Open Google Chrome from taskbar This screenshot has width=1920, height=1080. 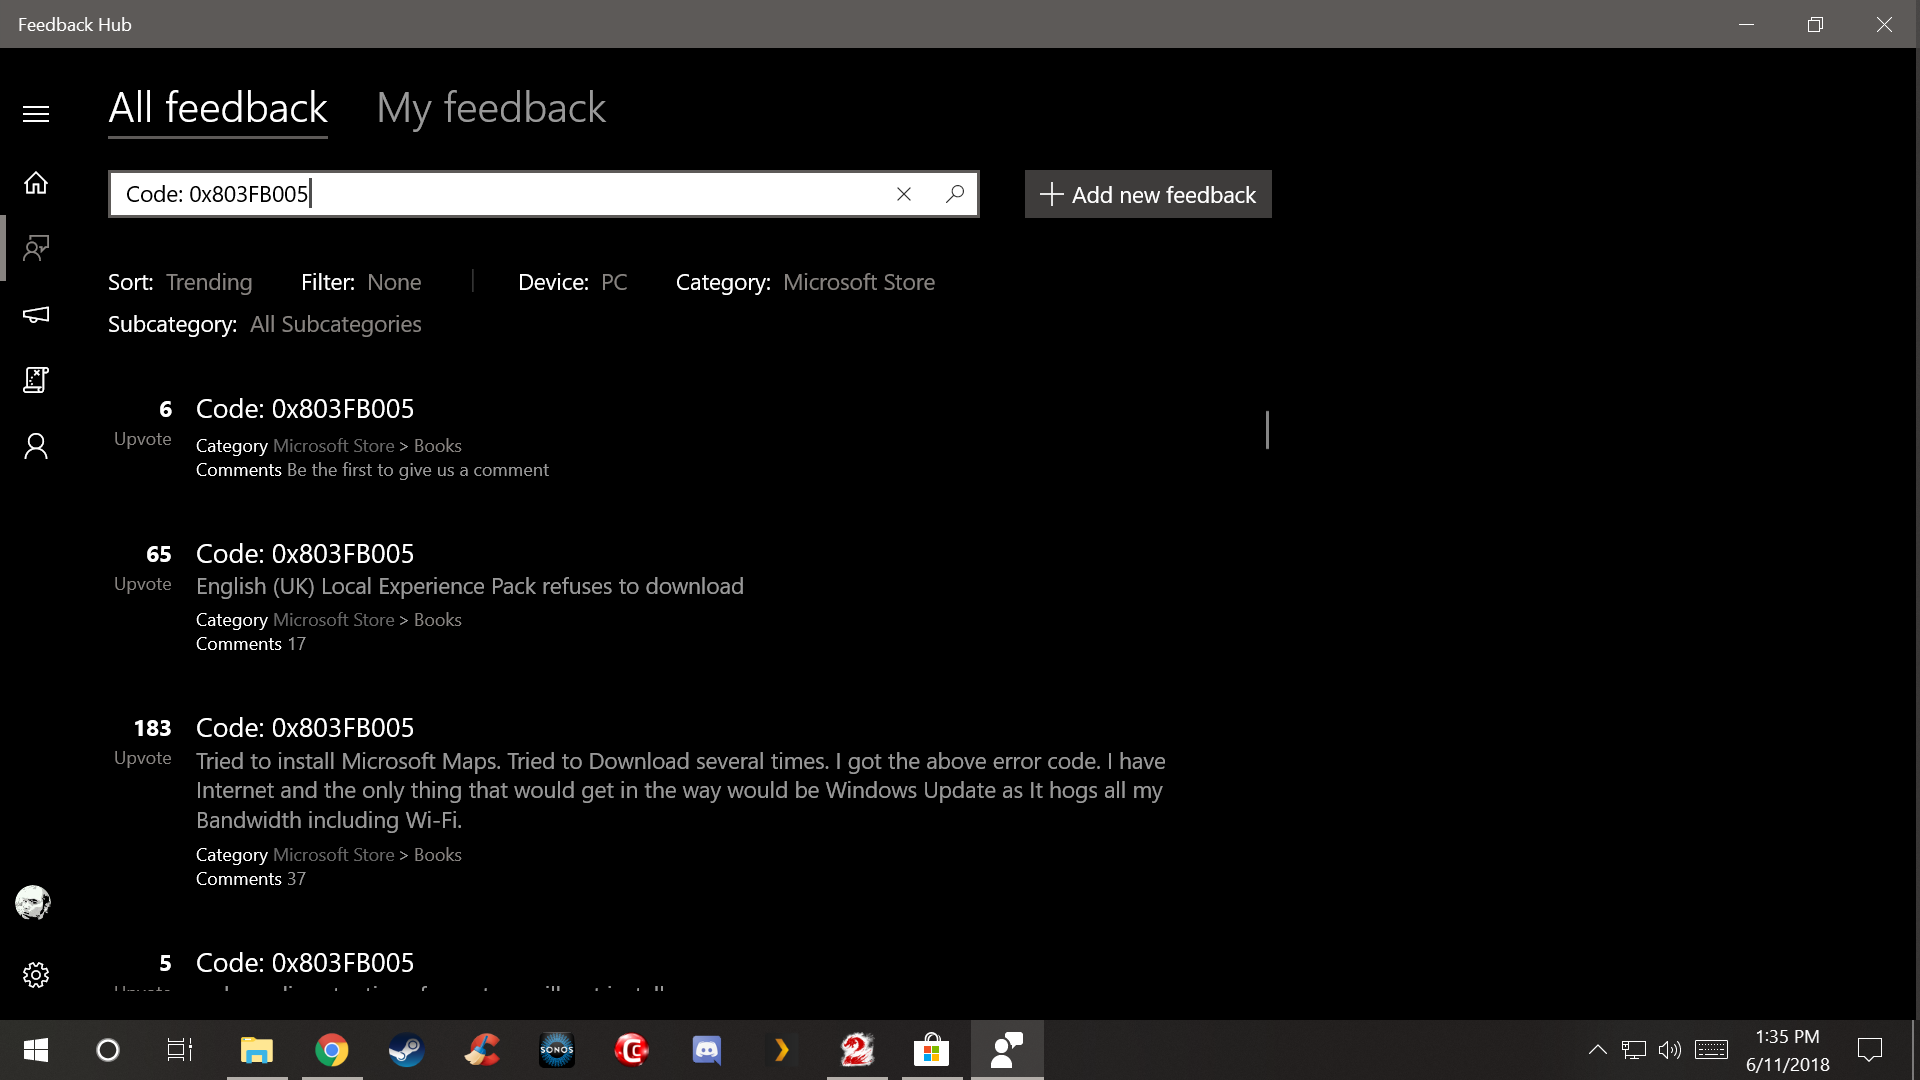332,1050
